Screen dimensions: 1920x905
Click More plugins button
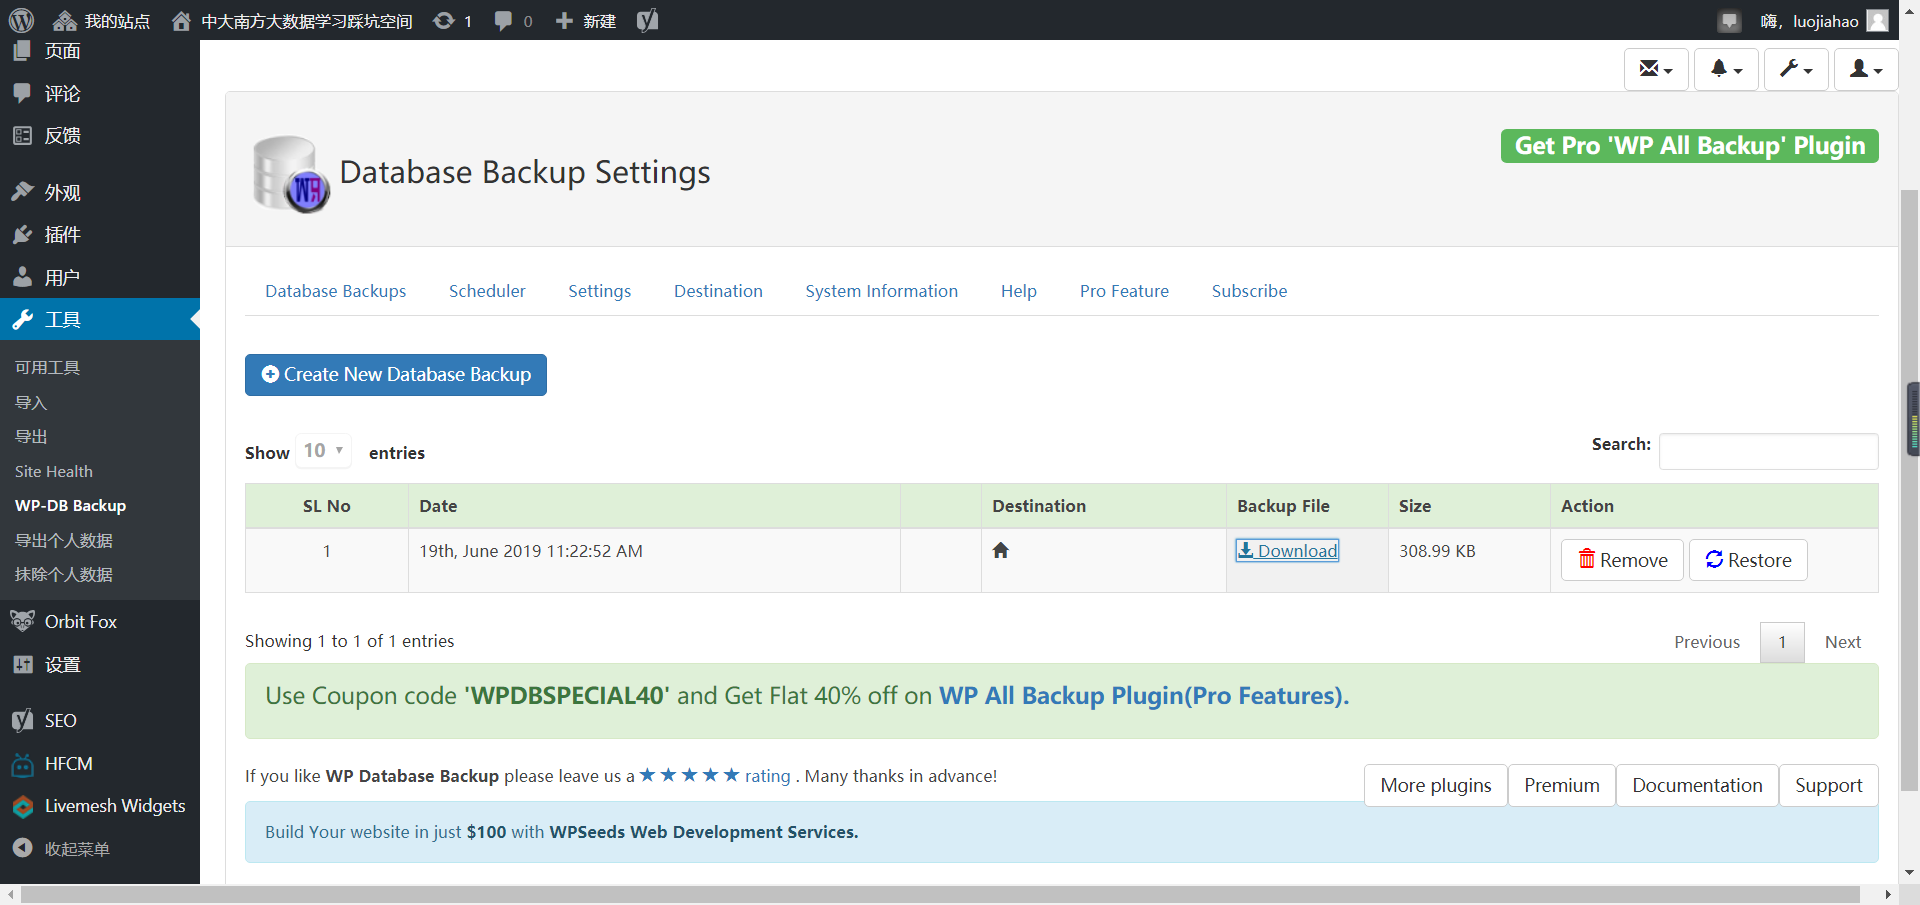(x=1436, y=785)
